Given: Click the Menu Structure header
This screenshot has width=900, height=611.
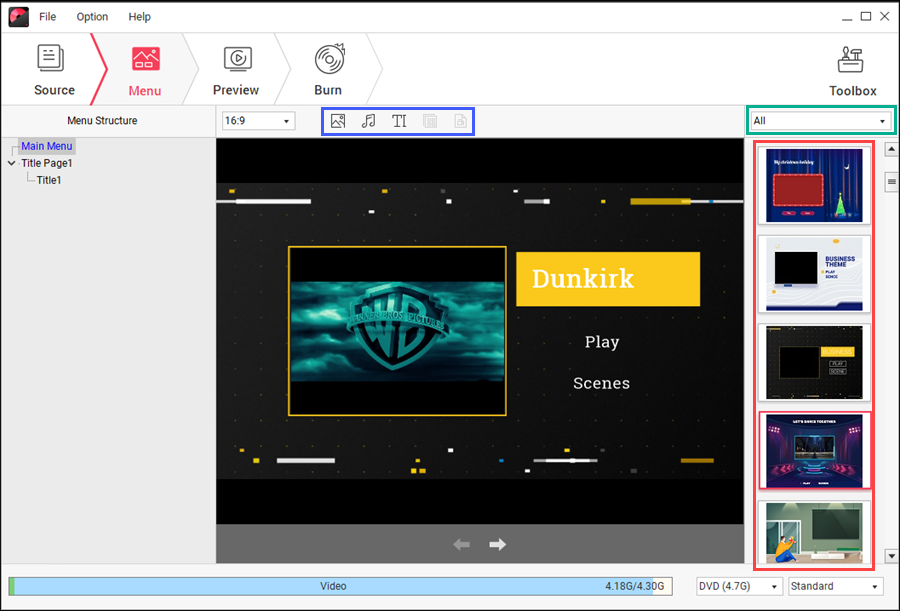Looking at the screenshot, I should (x=102, y=121).
